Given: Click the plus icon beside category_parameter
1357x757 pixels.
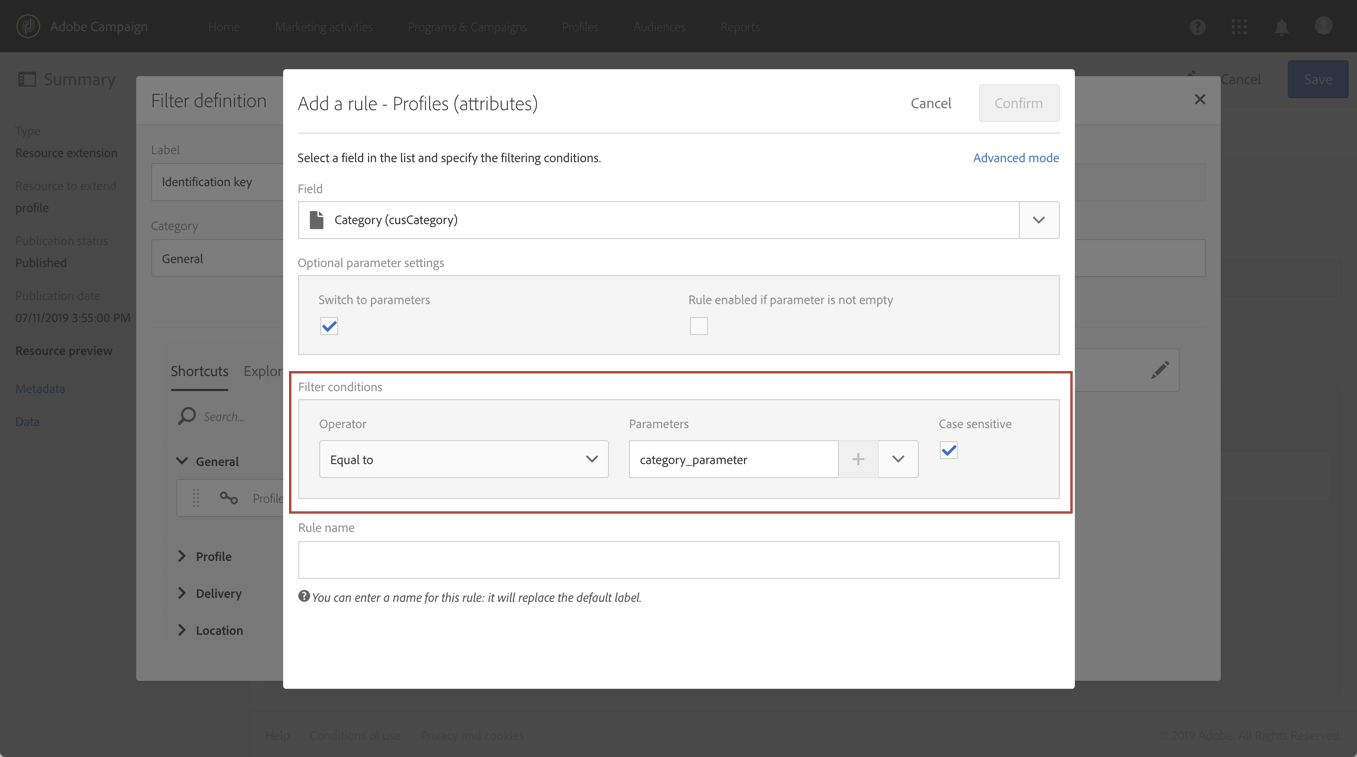Looking at the screenshot, I should click(858, 459).
